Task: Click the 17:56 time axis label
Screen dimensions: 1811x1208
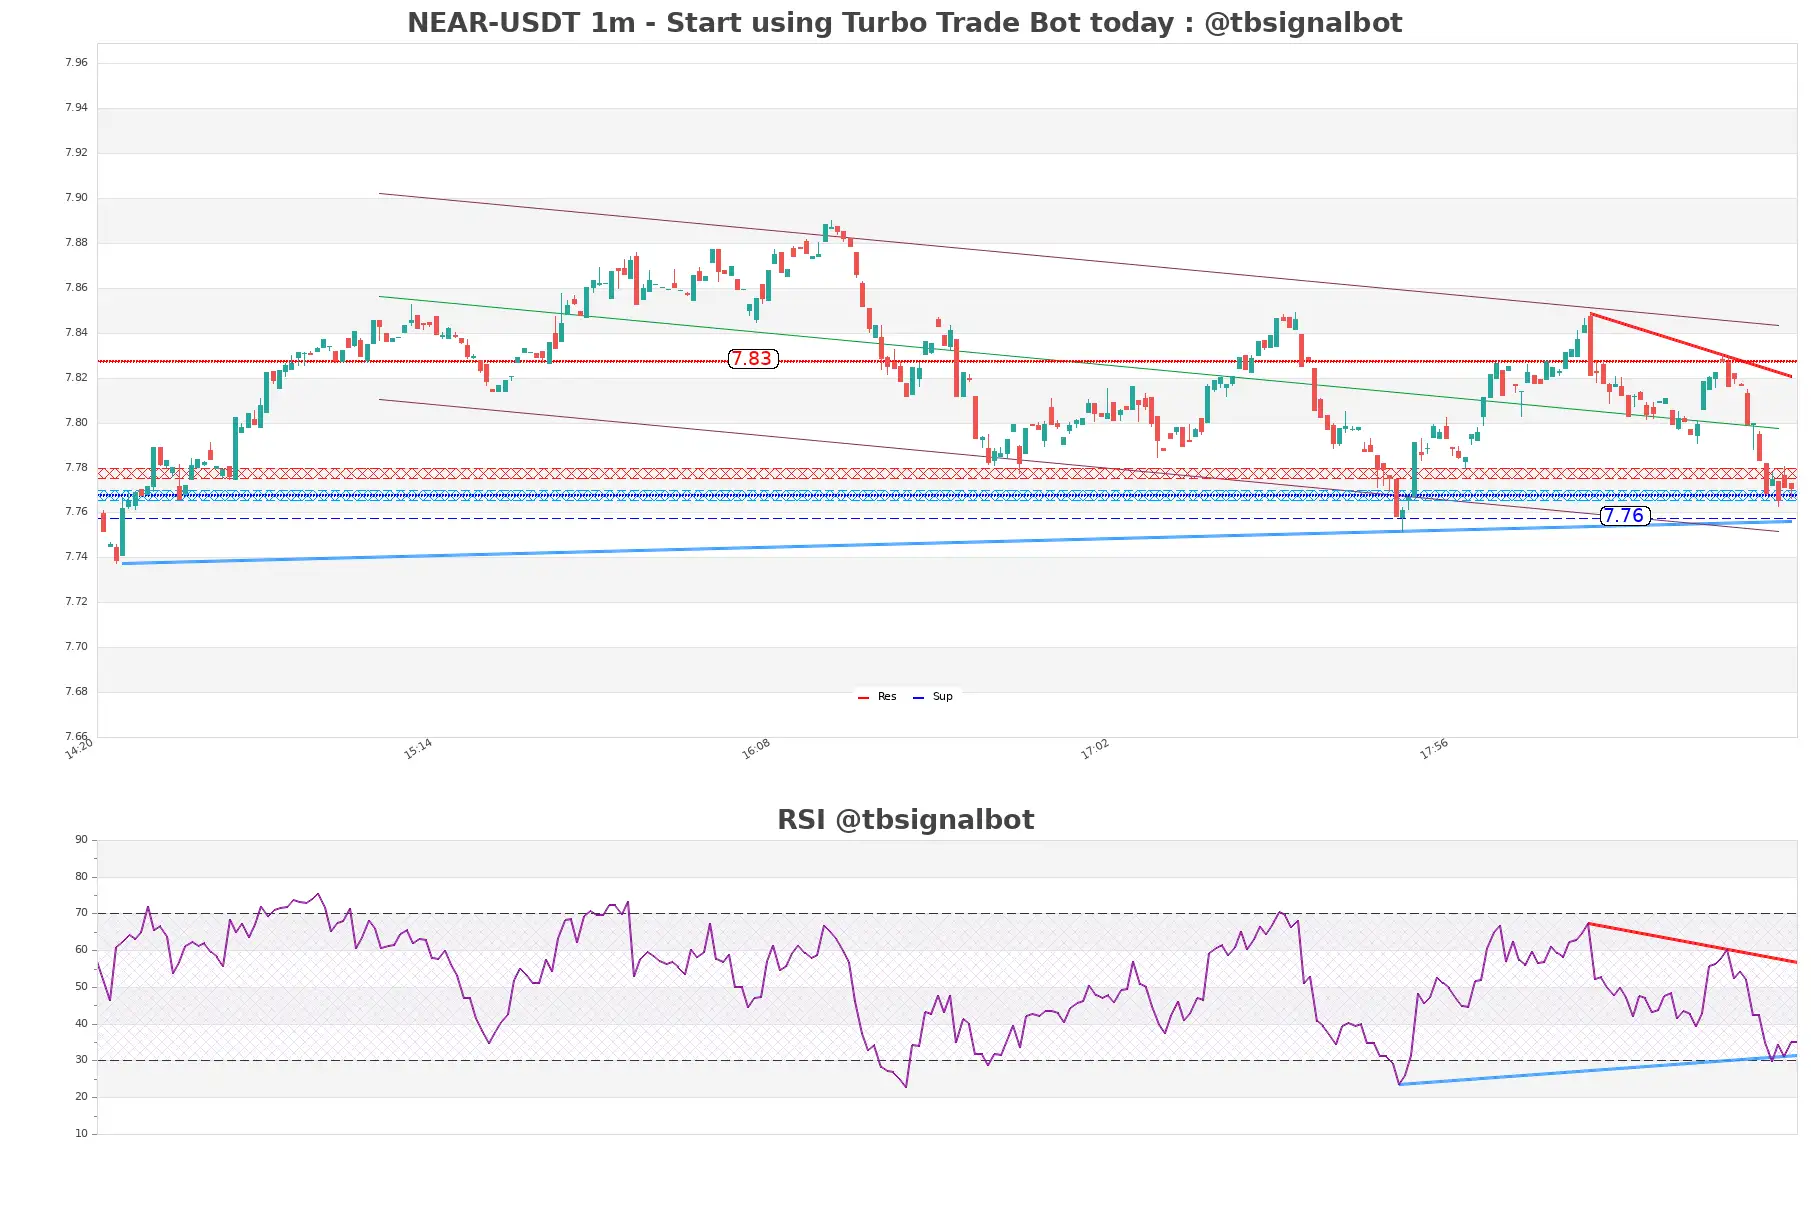Action: (1434, 749)
